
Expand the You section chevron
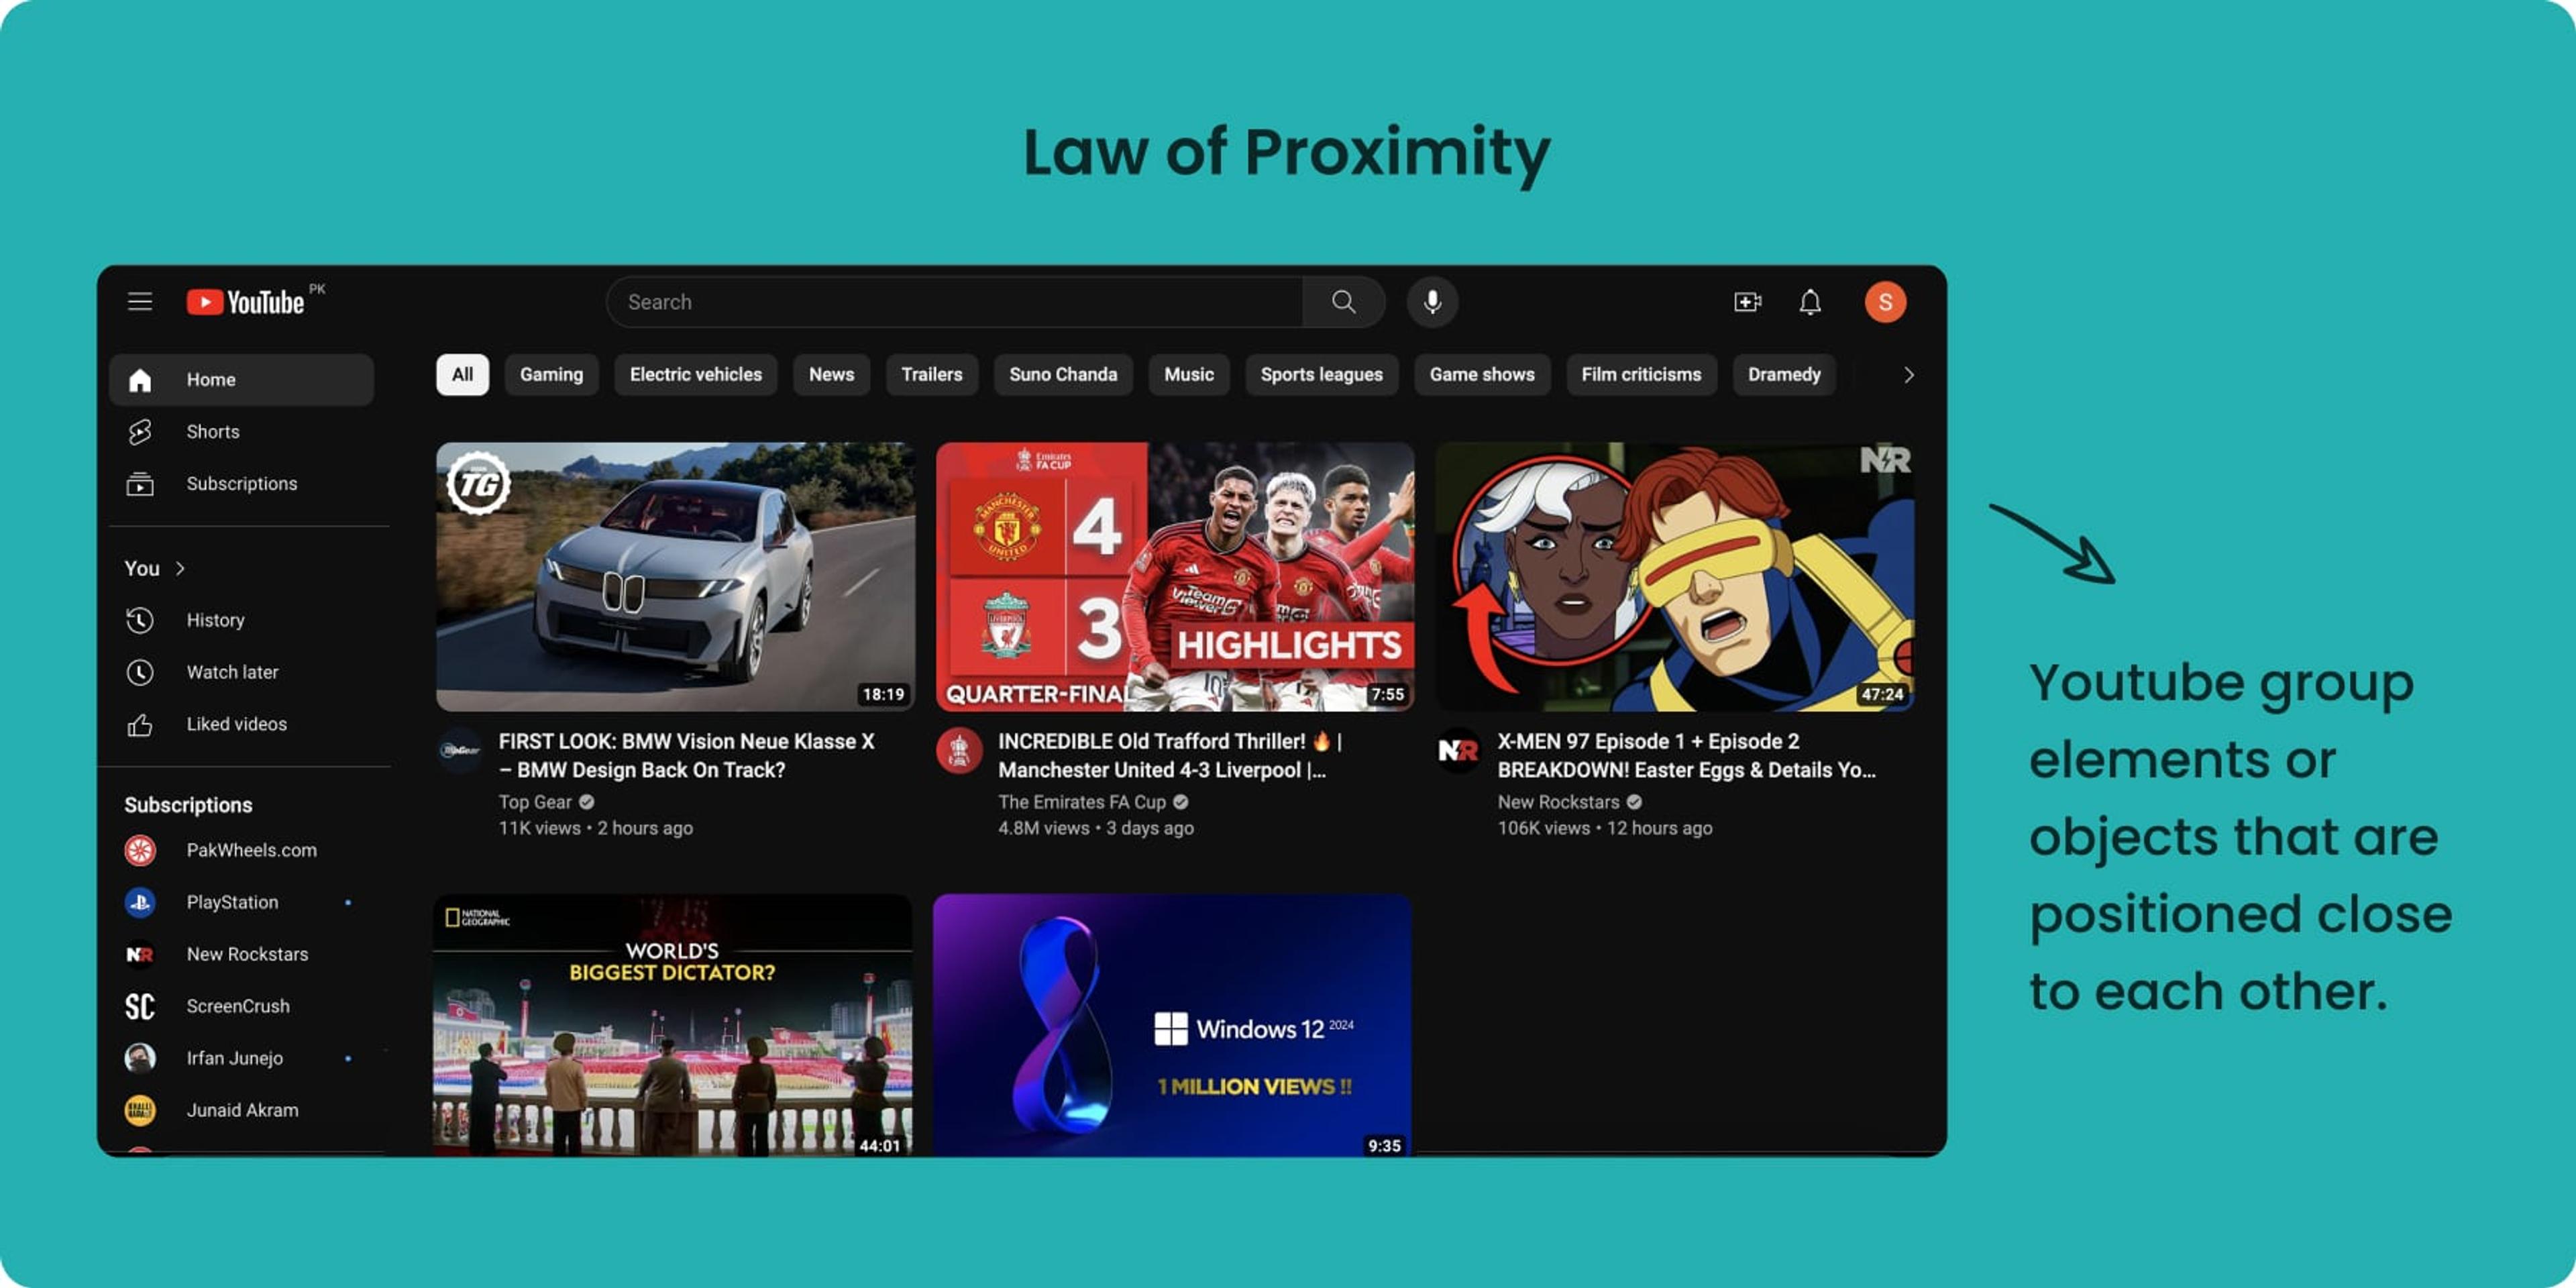(180, 568)
